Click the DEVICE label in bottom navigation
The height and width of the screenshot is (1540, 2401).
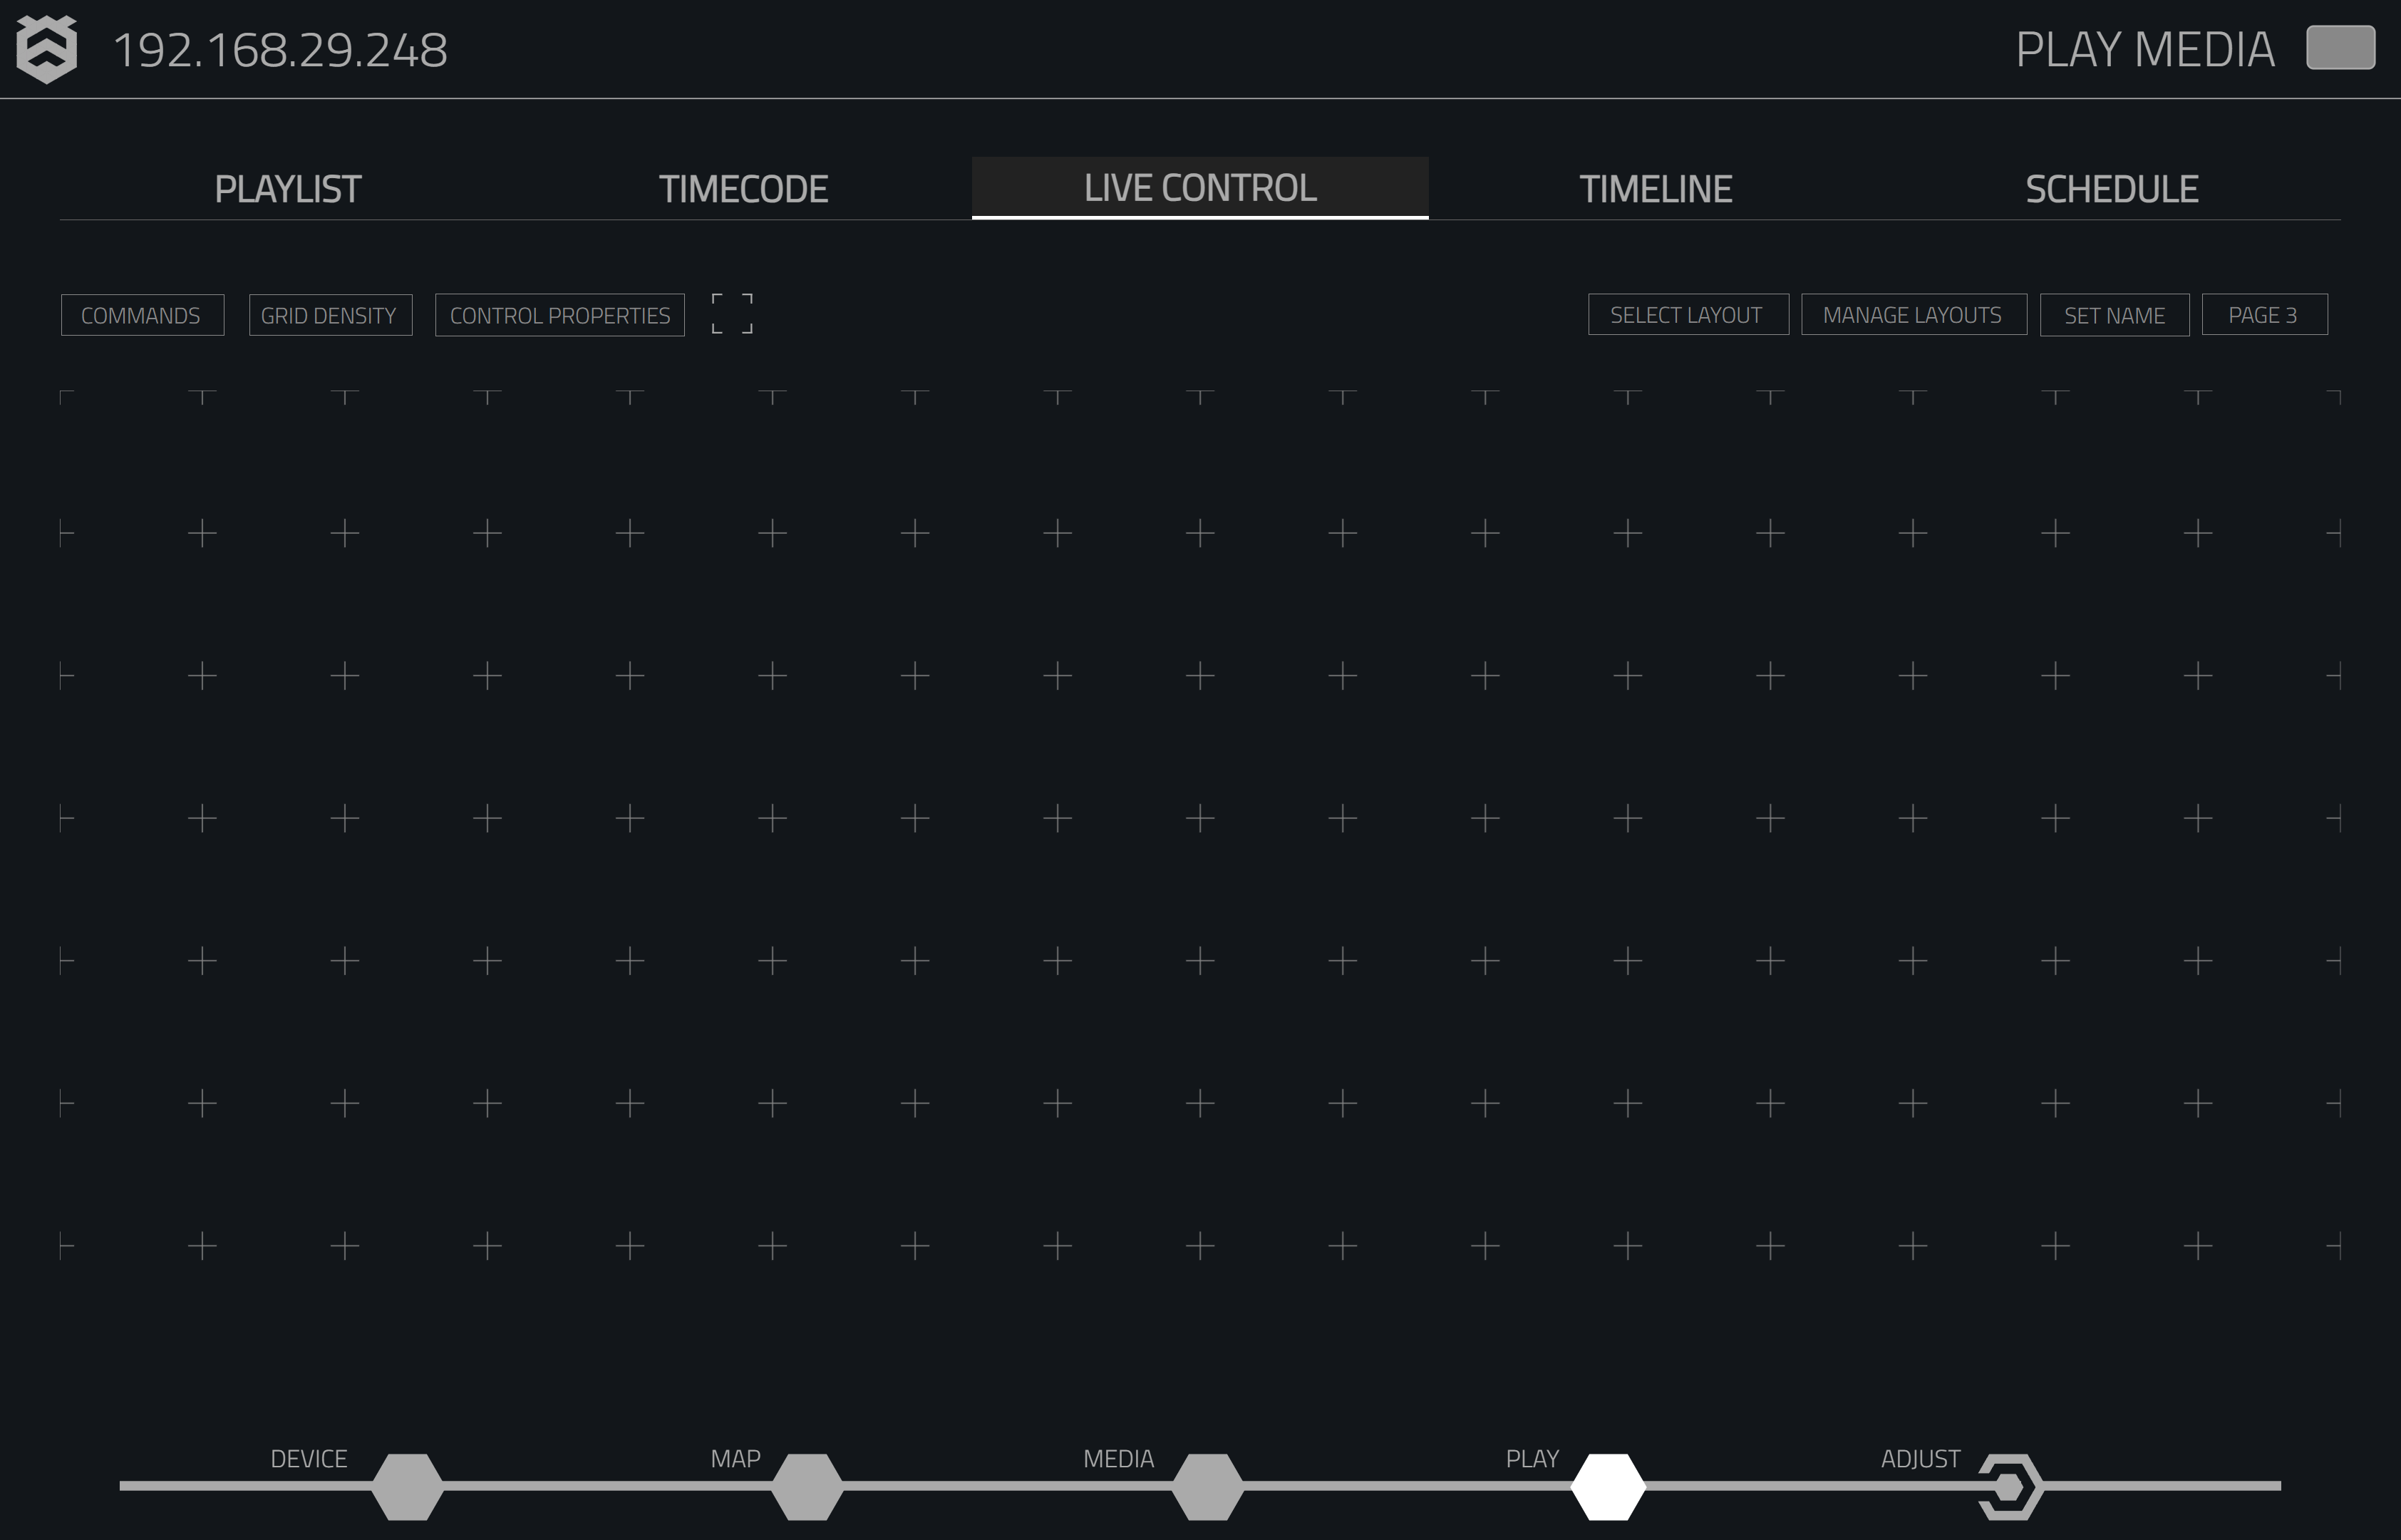tap(309, 1459)
